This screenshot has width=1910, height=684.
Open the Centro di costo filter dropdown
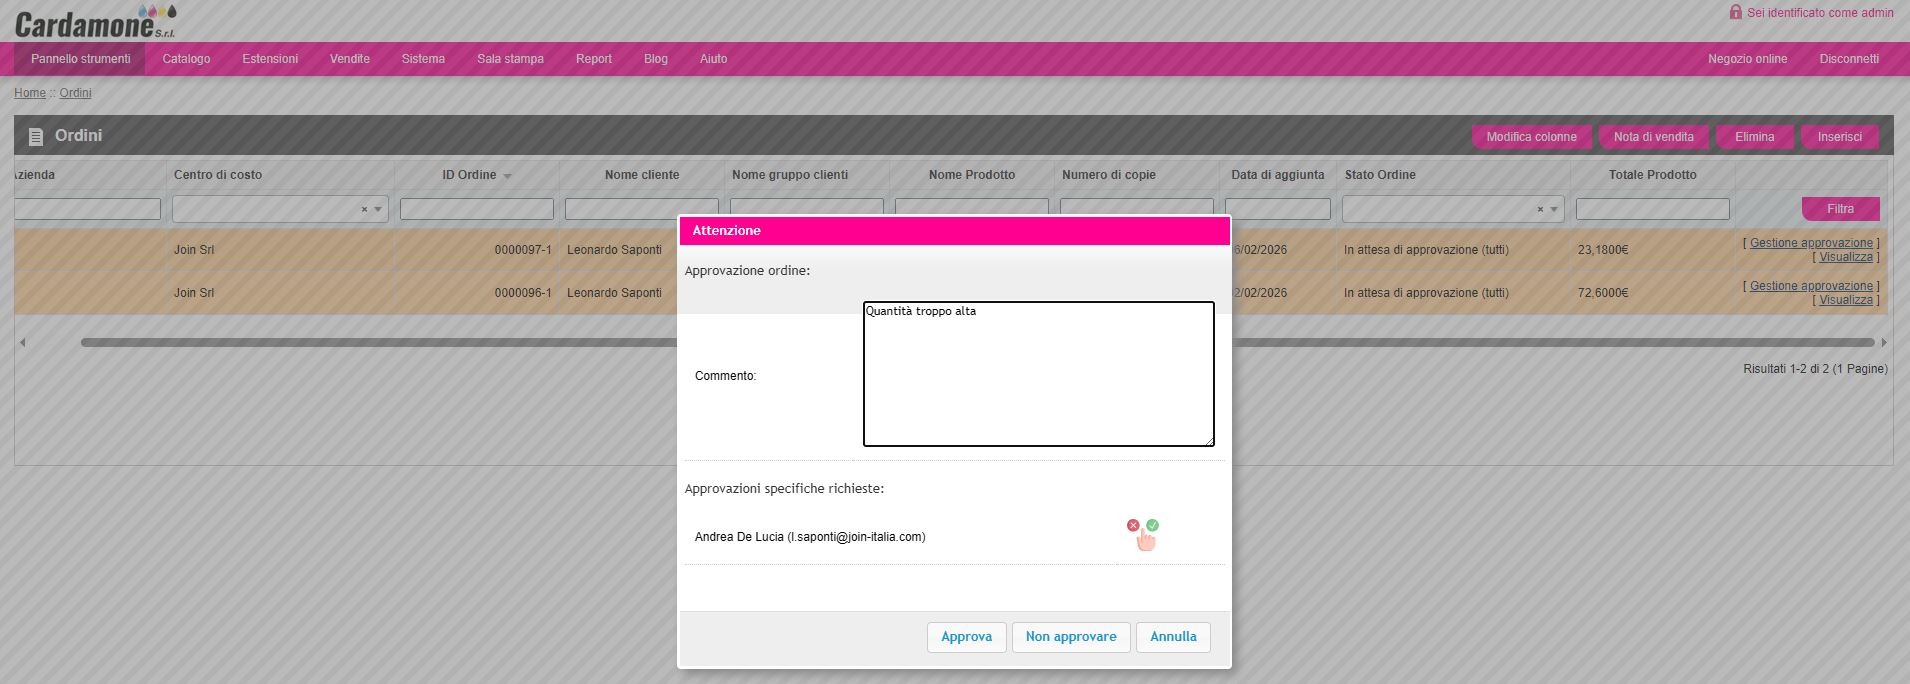tap(378, 209)
